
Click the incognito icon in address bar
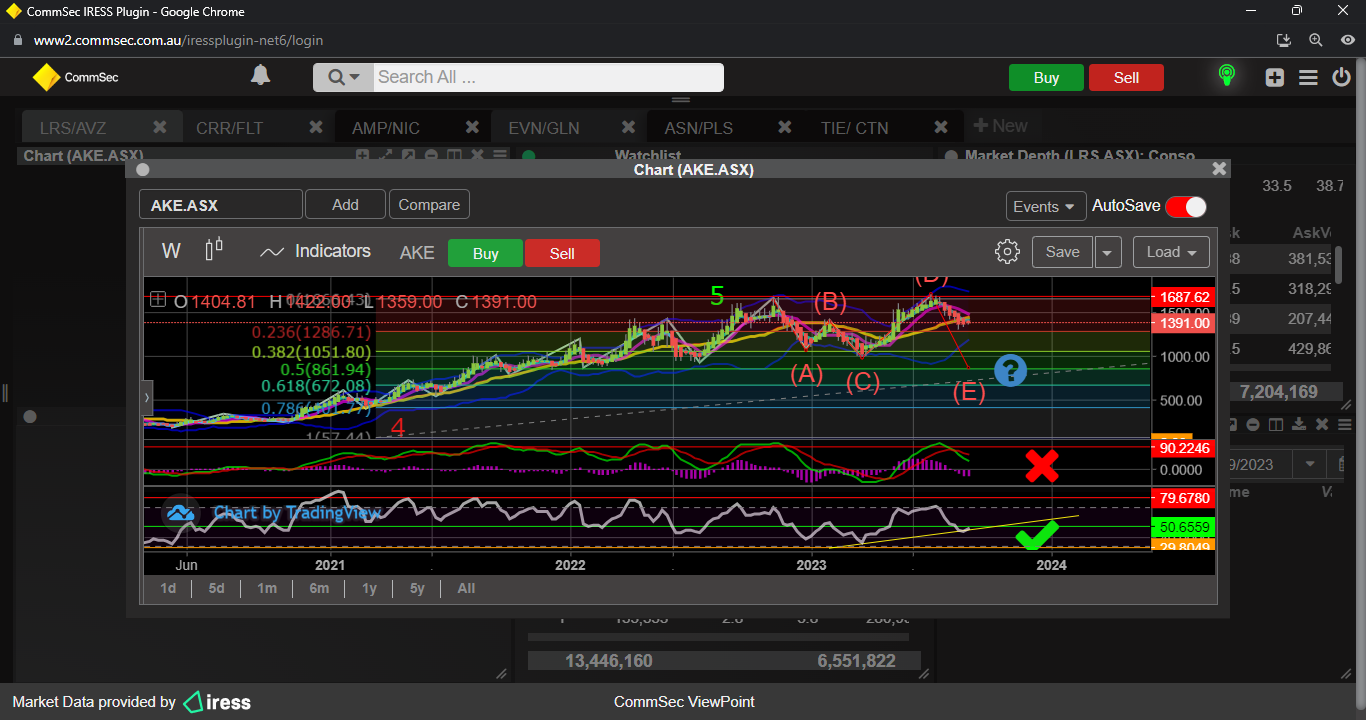click(1347, 40)
